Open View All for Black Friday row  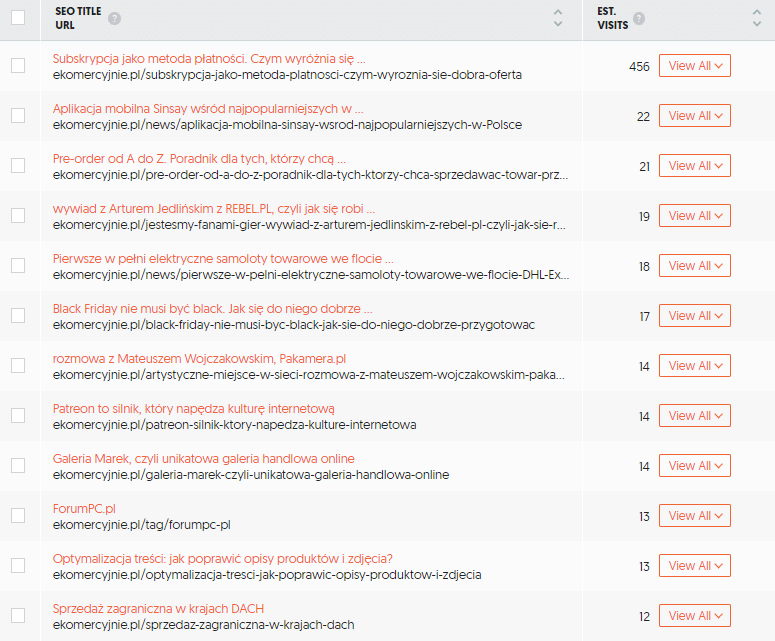coord(694,316)
